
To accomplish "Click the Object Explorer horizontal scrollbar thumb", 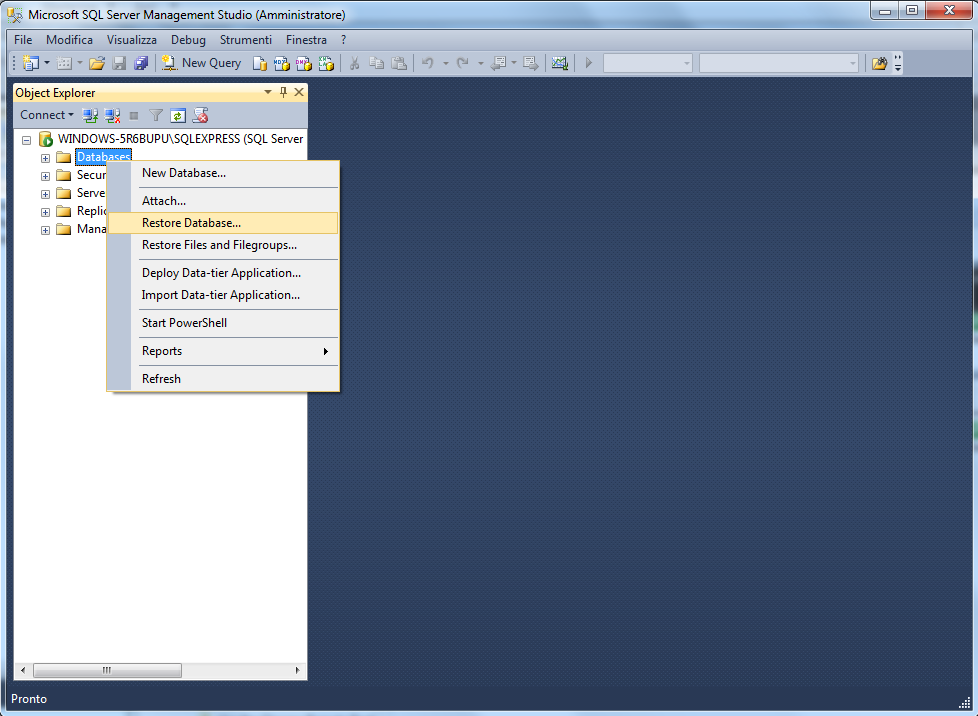I will (x=107, y=670).
